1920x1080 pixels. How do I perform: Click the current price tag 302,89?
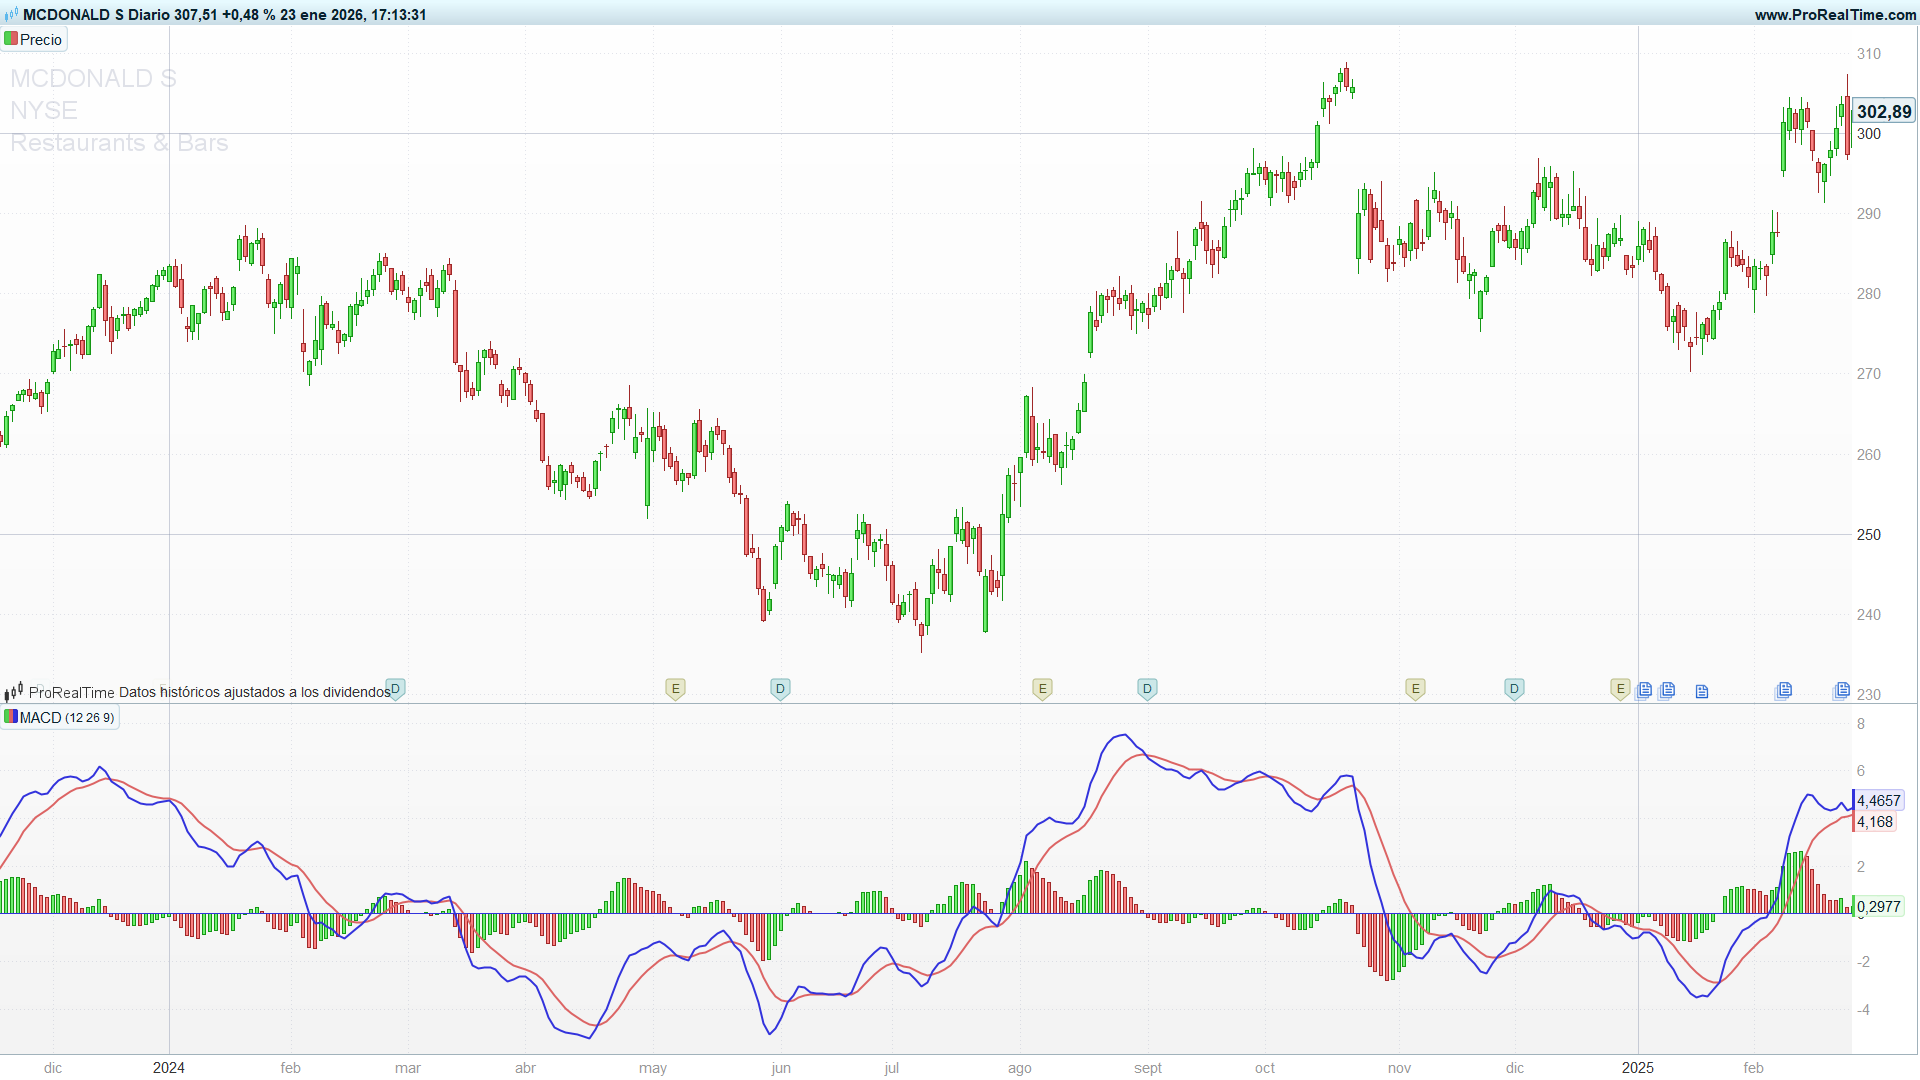tap(1884, 112)
